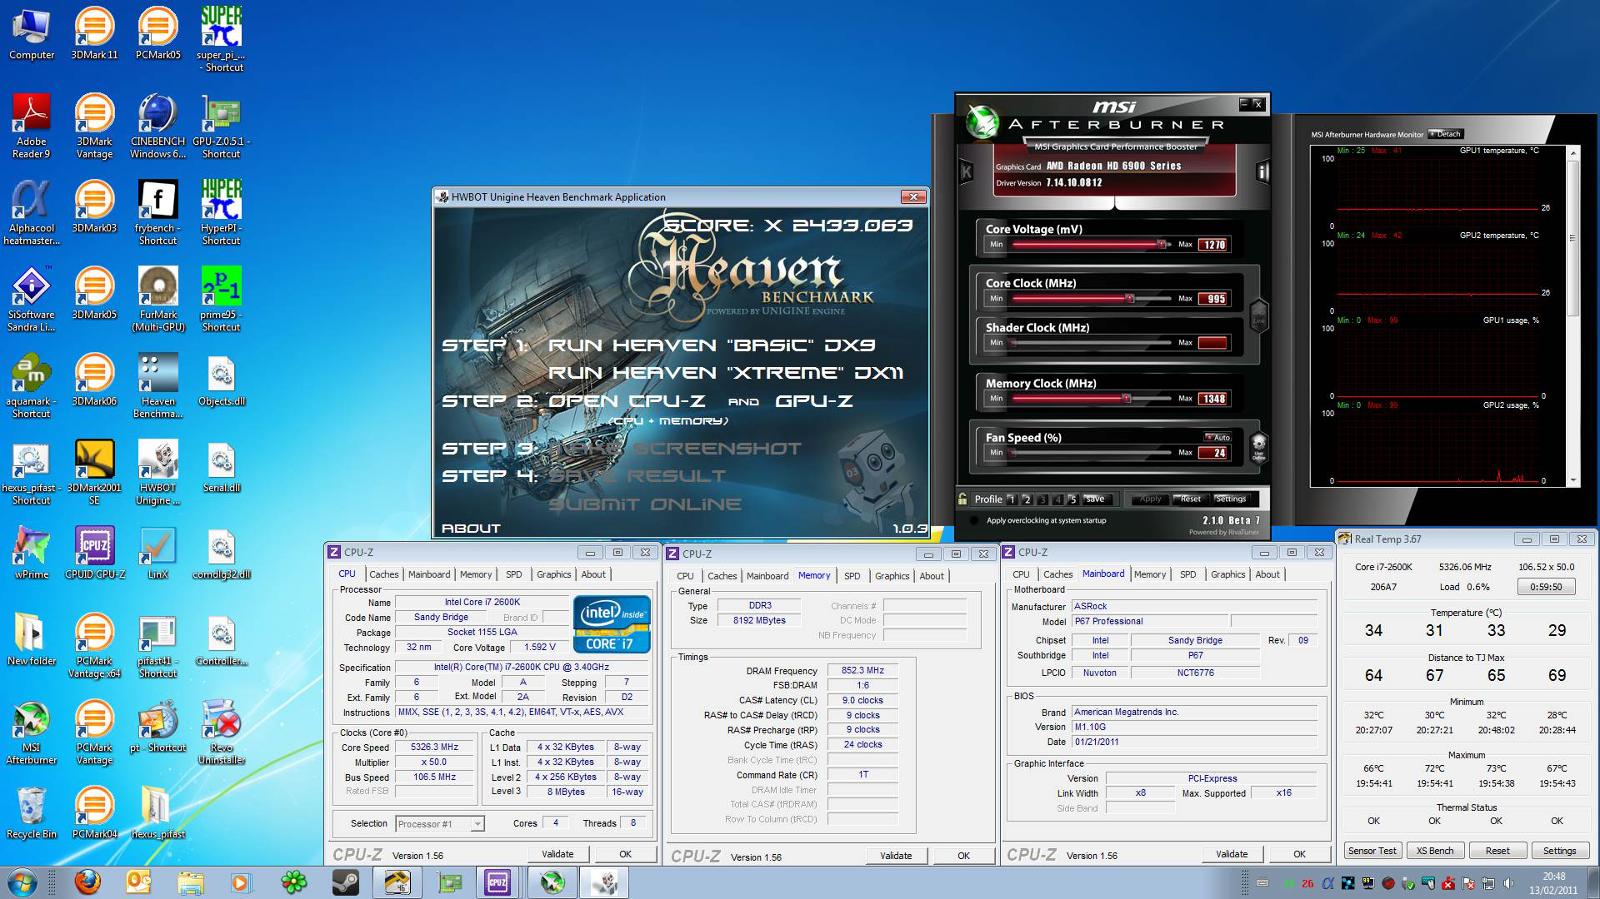Select Afterburner profile slot 5
The width and height of the screenshot is (1600, 899).
pos(1073,499)
